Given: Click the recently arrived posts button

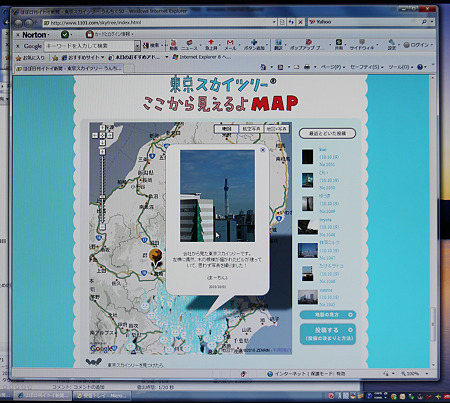Looking at the screenshot, I should [x=327, y=133].
